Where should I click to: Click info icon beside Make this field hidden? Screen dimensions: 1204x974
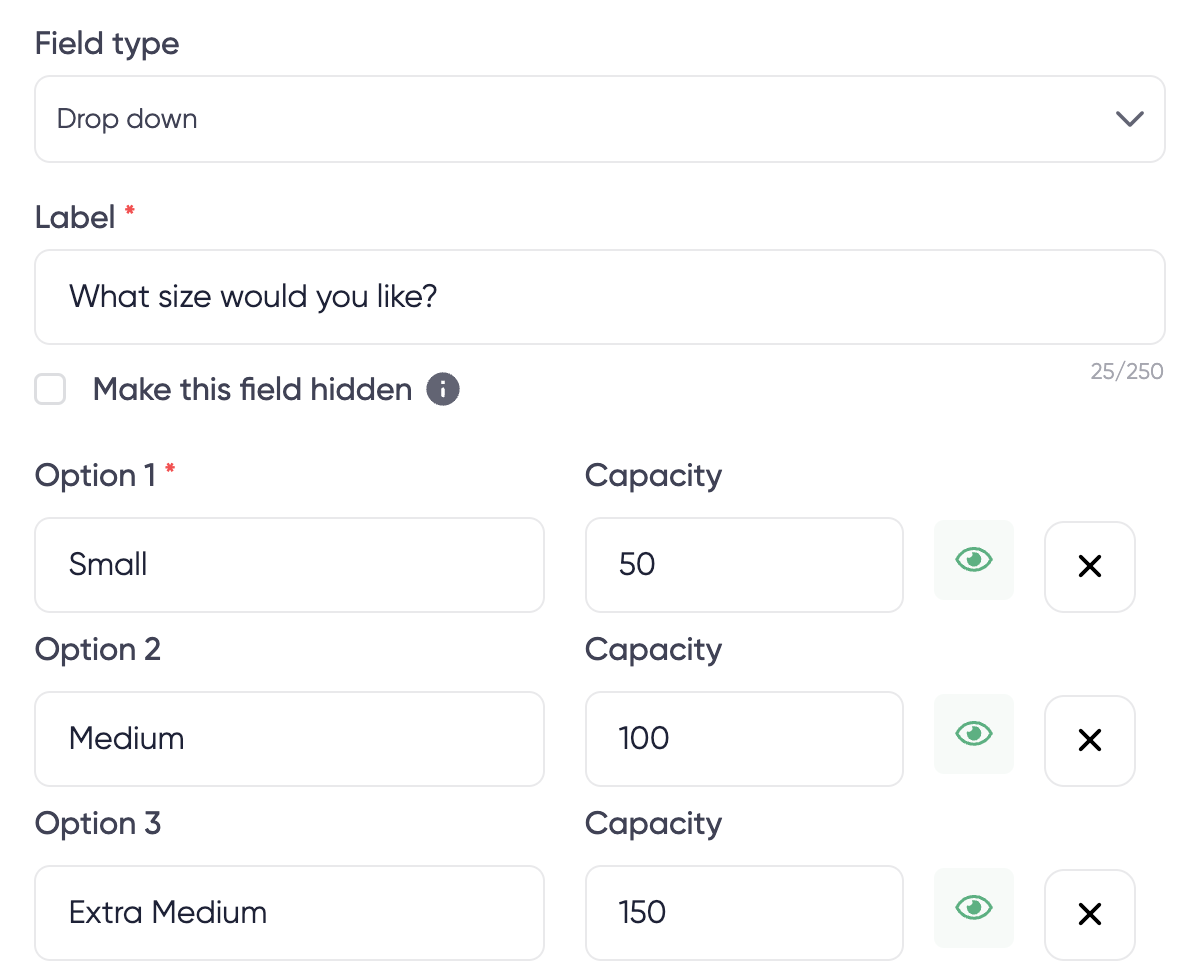(443, 389)
